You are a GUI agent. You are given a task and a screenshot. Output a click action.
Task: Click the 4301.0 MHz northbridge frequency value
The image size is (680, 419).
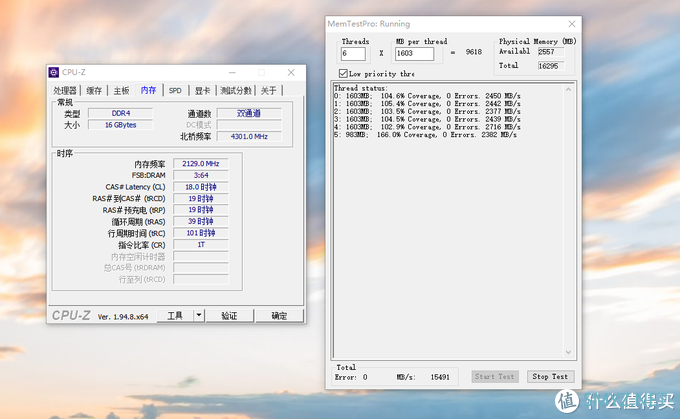(249, 136)
